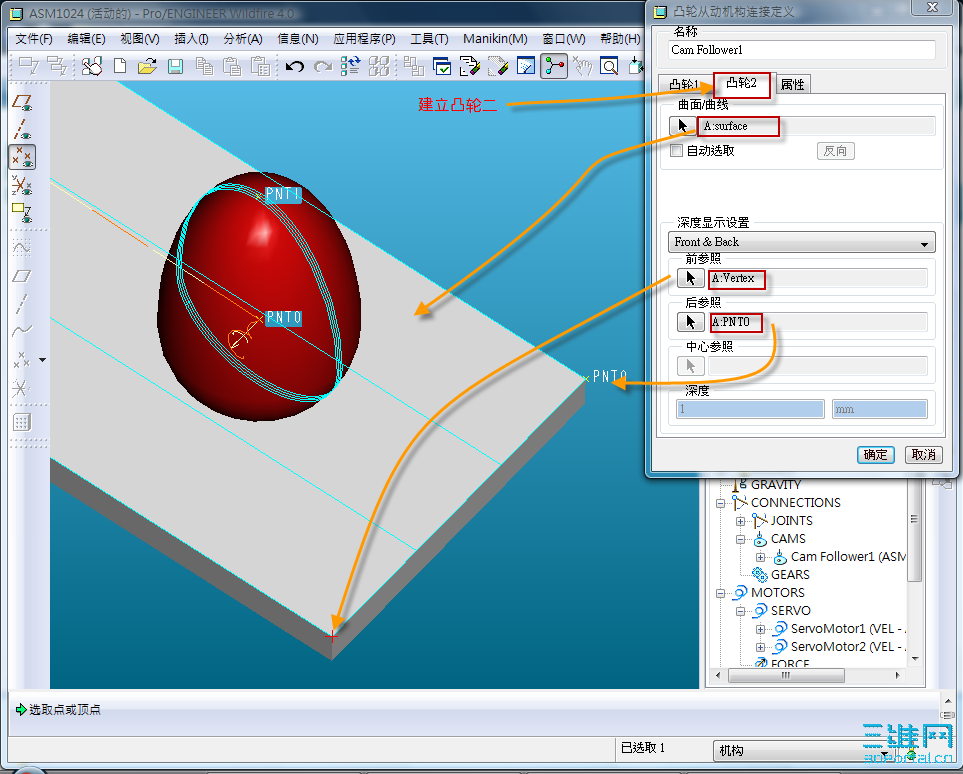Viewport: 963px width, 774px height.
Task: Switch to the 凸轮2 tab
Action: point(741,83)
